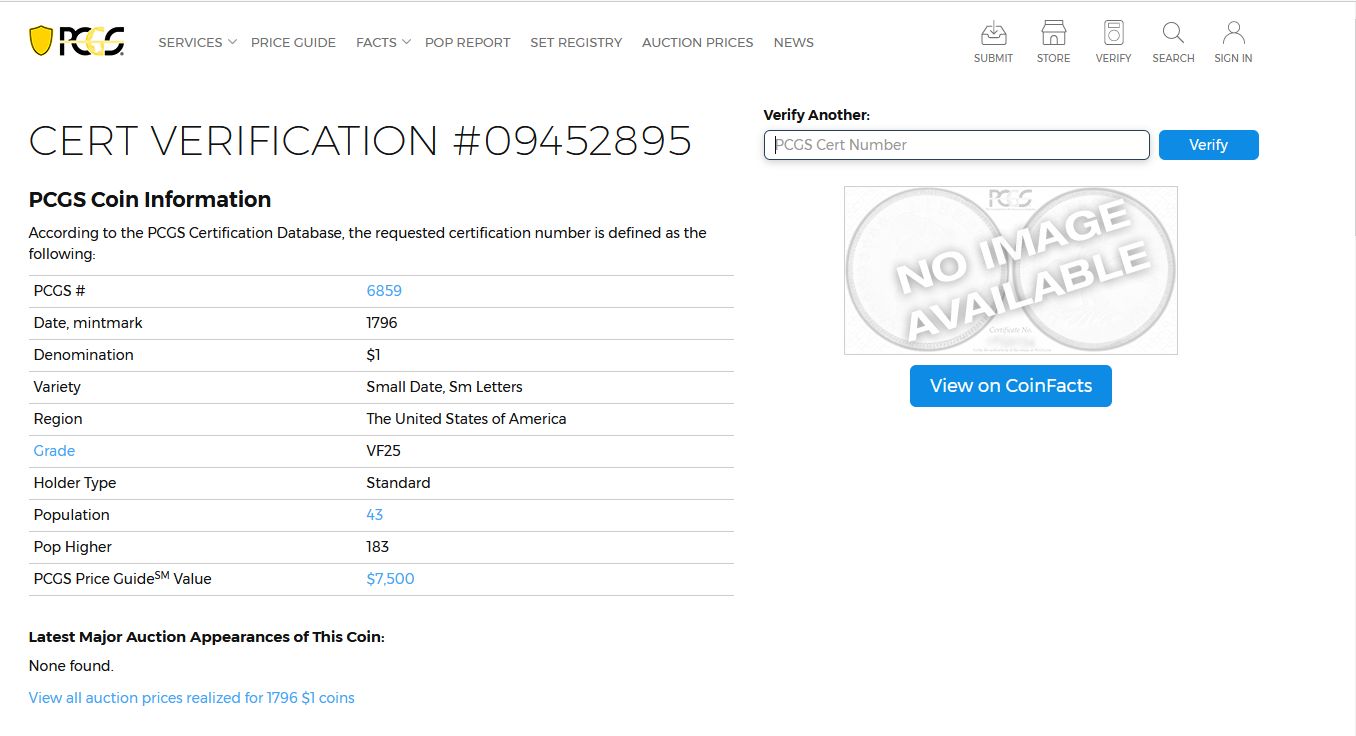Image resolution: width=1356 pixels, height=736 pixels.
Task: Open the News menu item
Action: (793, 42)
